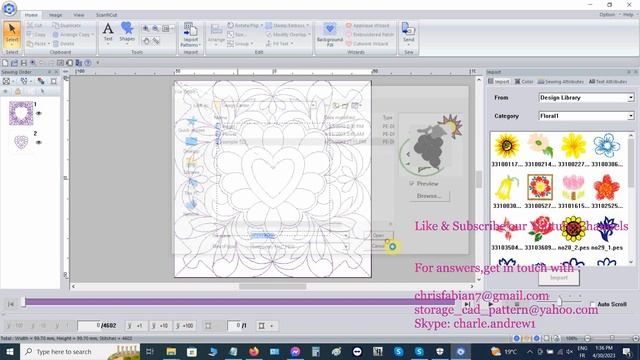Open the application menu button

coord(9,8)
